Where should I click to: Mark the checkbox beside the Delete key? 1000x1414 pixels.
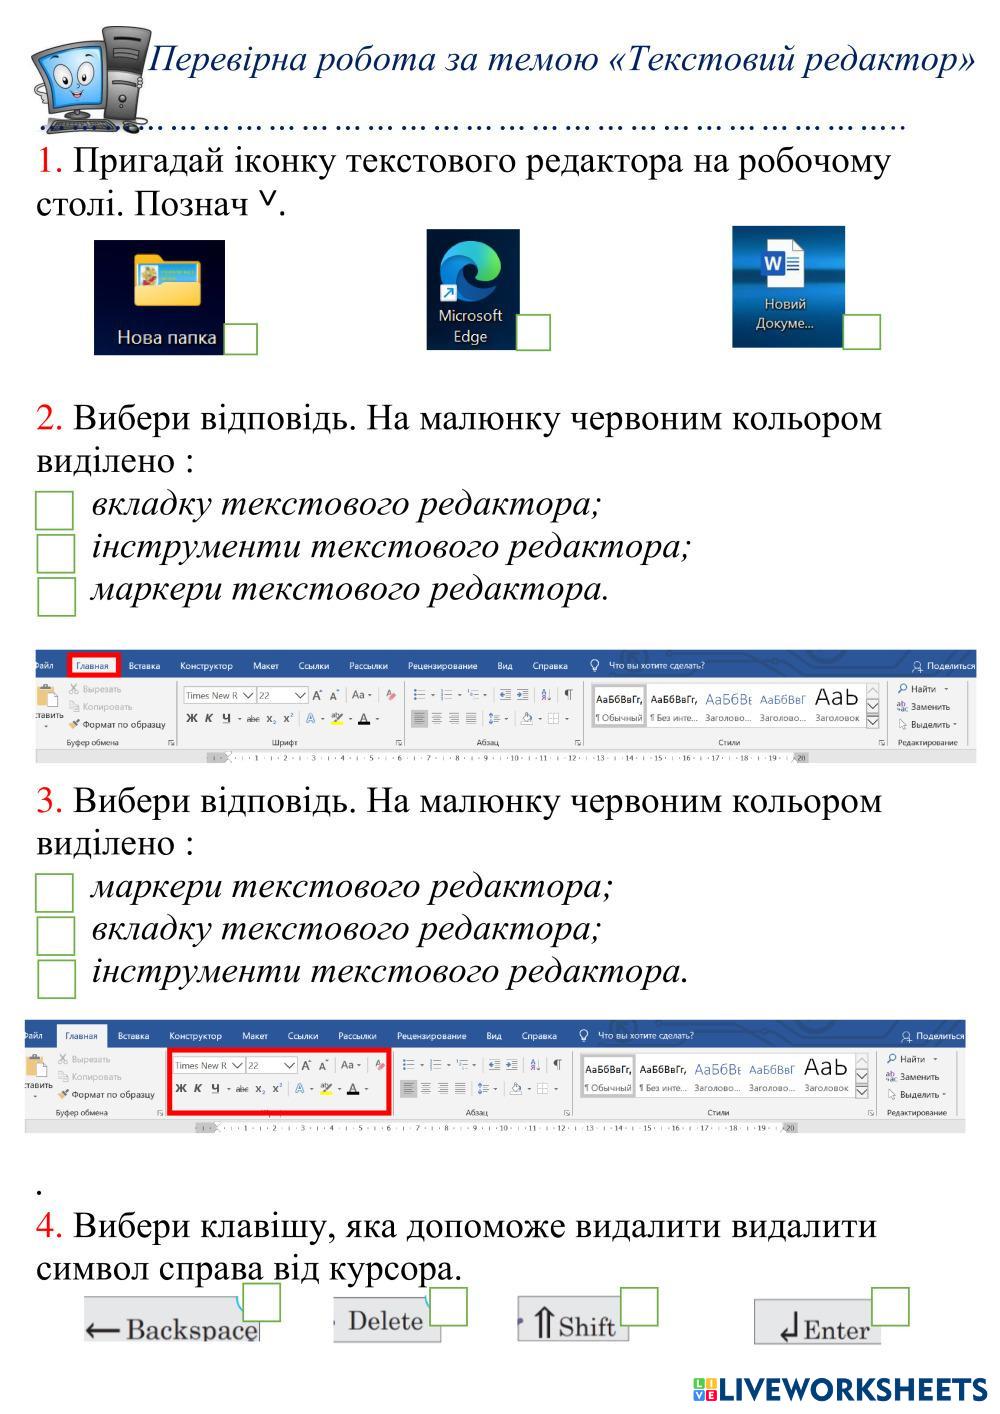coord(448,1307)
